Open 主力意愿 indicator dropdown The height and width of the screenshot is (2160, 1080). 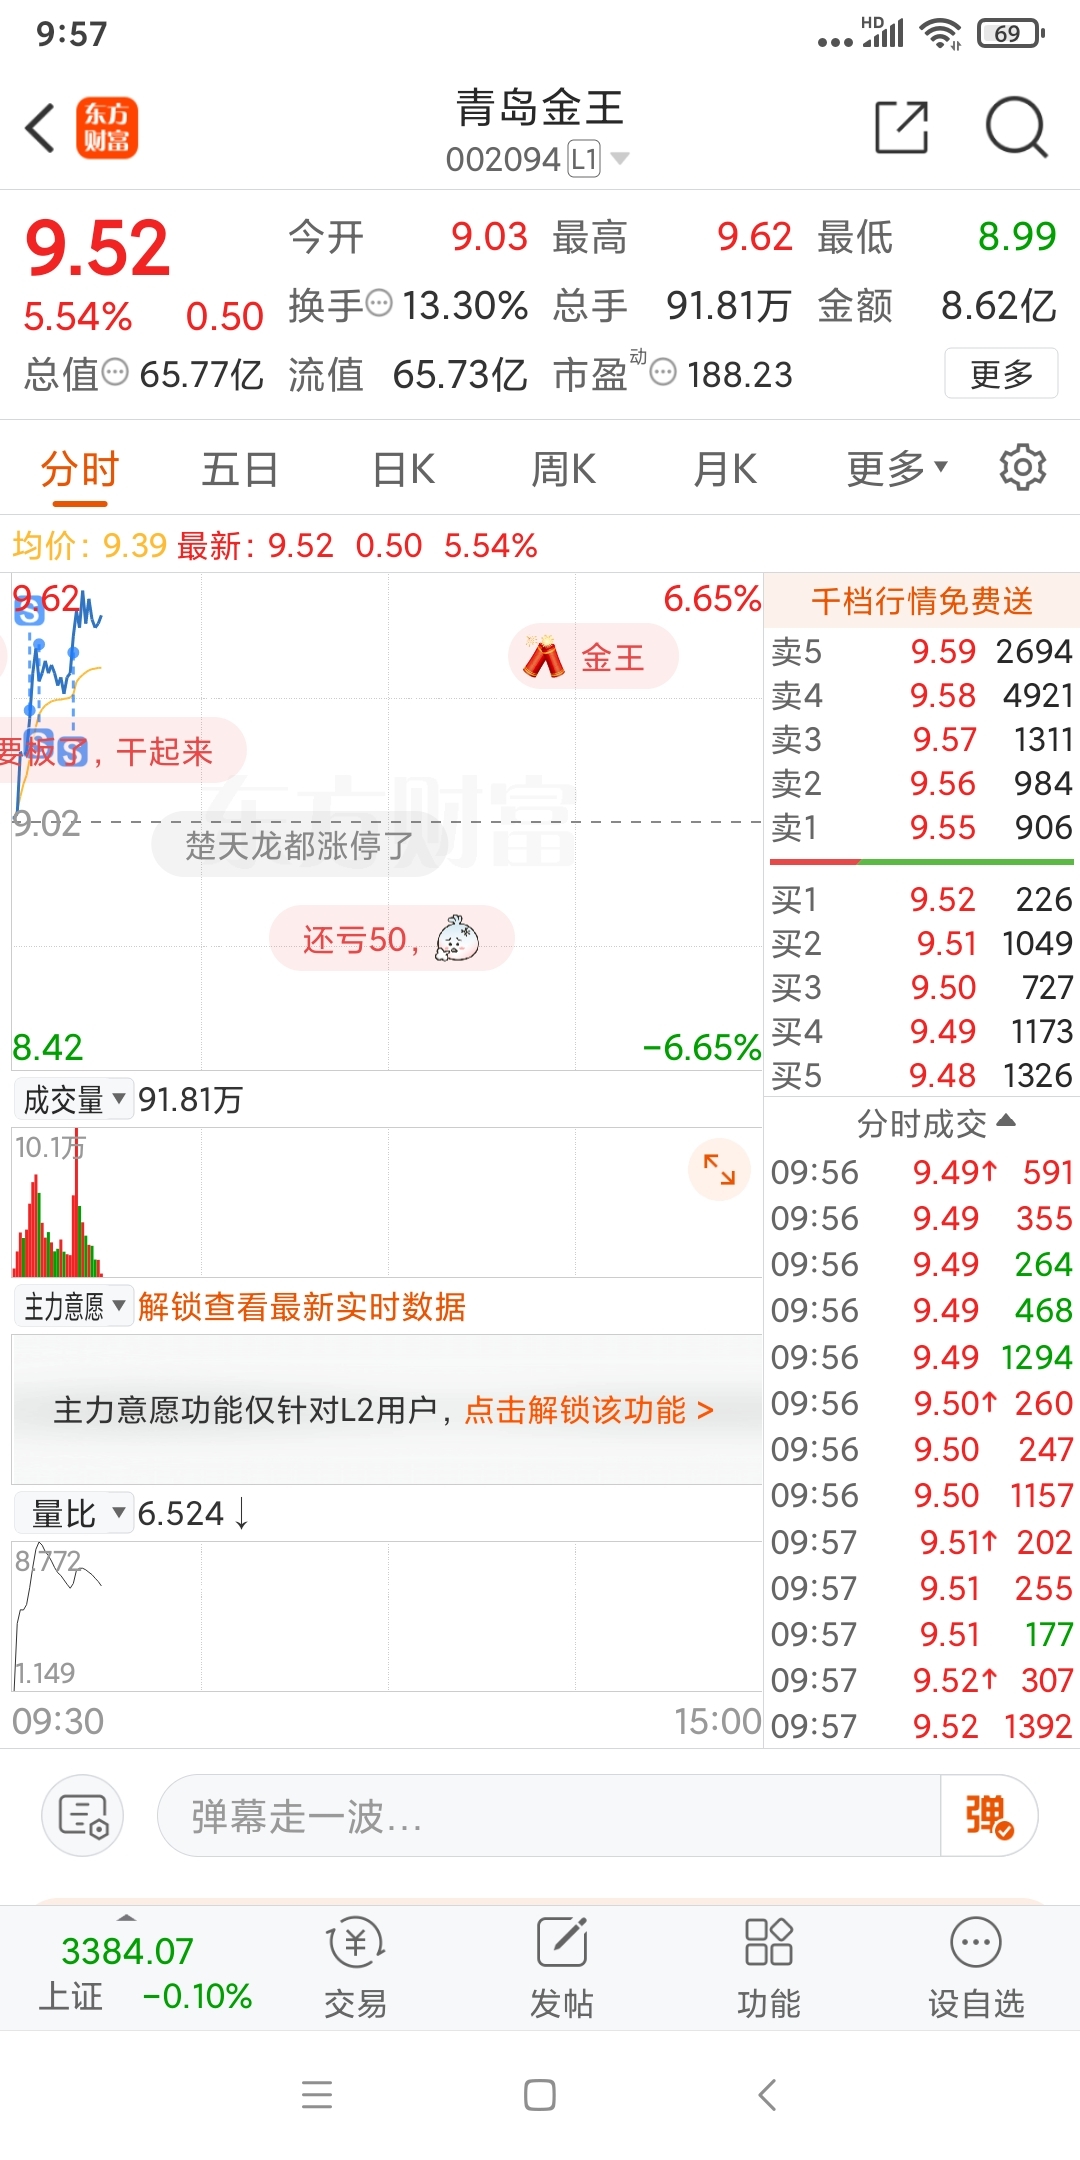pyautogui.click(x=74, y=1306)
